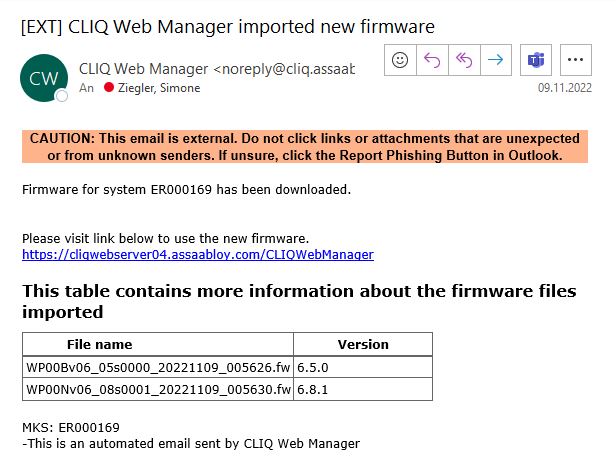Click the email subject heading text

(227, 27)
